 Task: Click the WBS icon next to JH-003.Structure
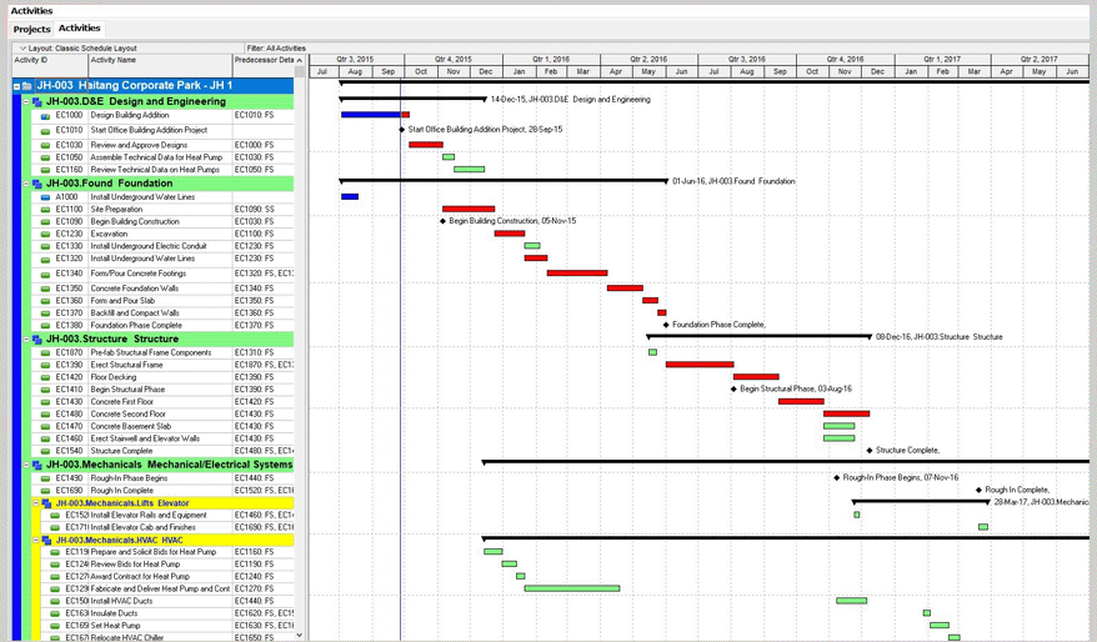click(37, 339)
